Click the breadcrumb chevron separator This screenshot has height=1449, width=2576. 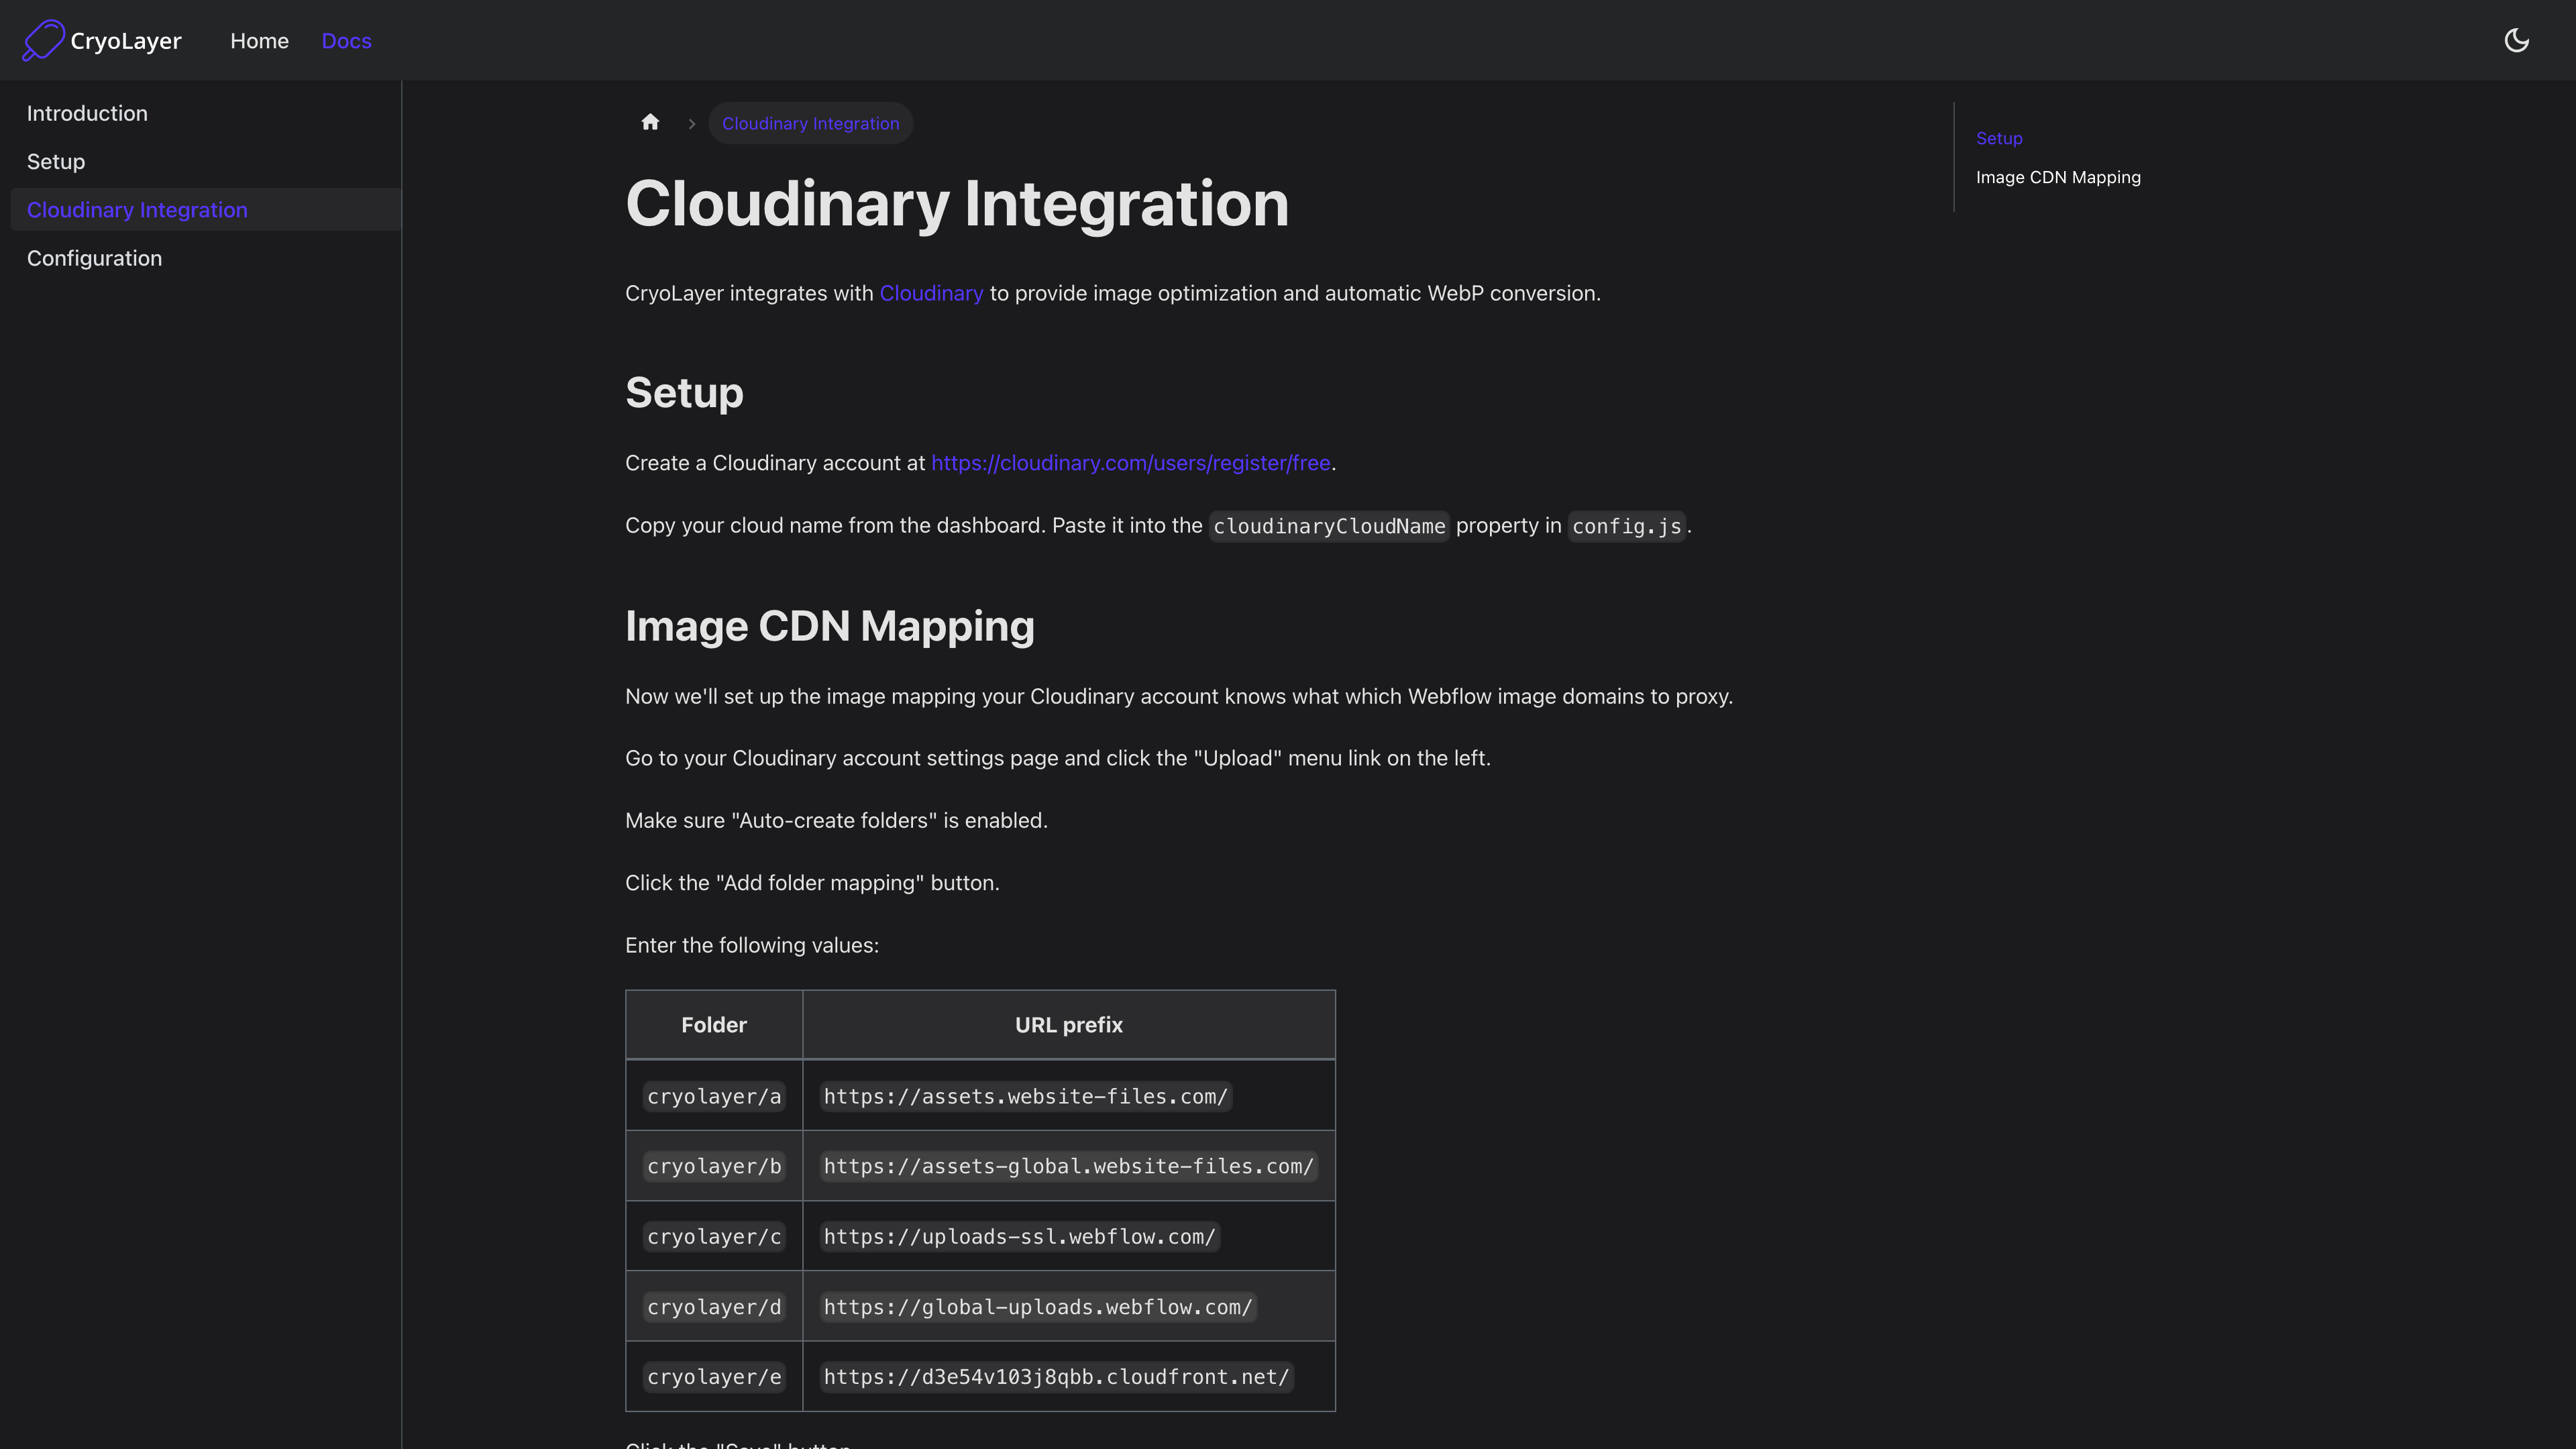click(691, 124)
